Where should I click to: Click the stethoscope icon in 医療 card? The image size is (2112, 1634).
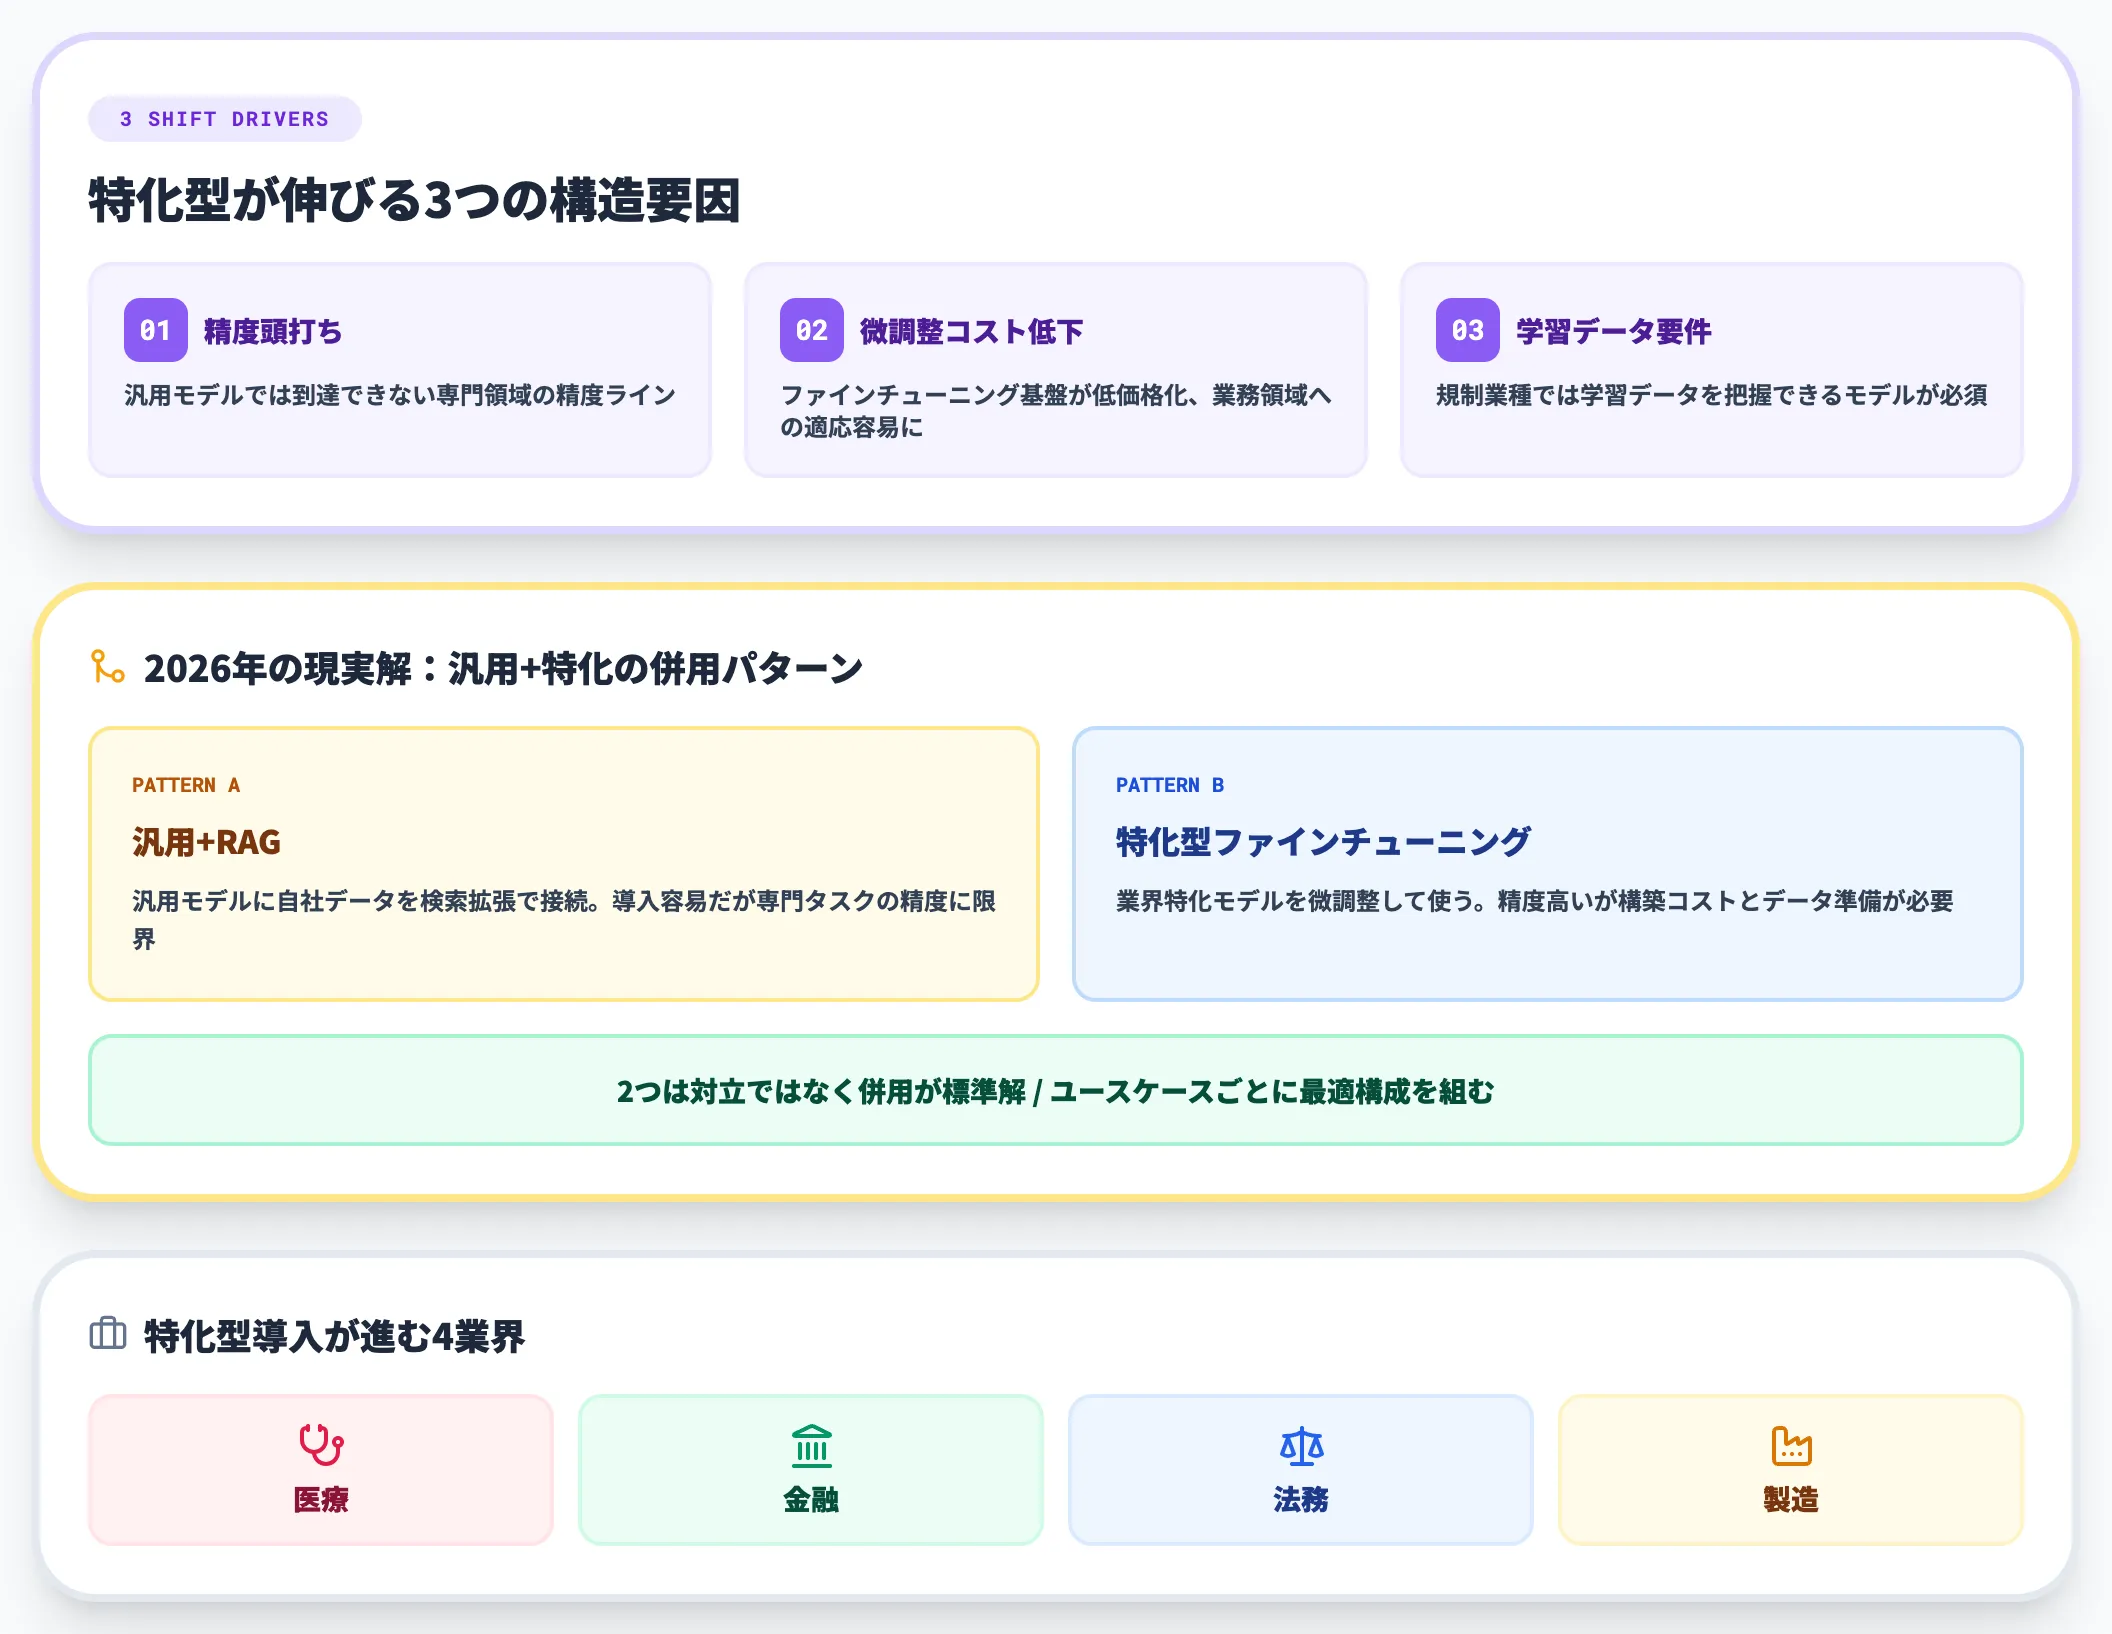321,1445
